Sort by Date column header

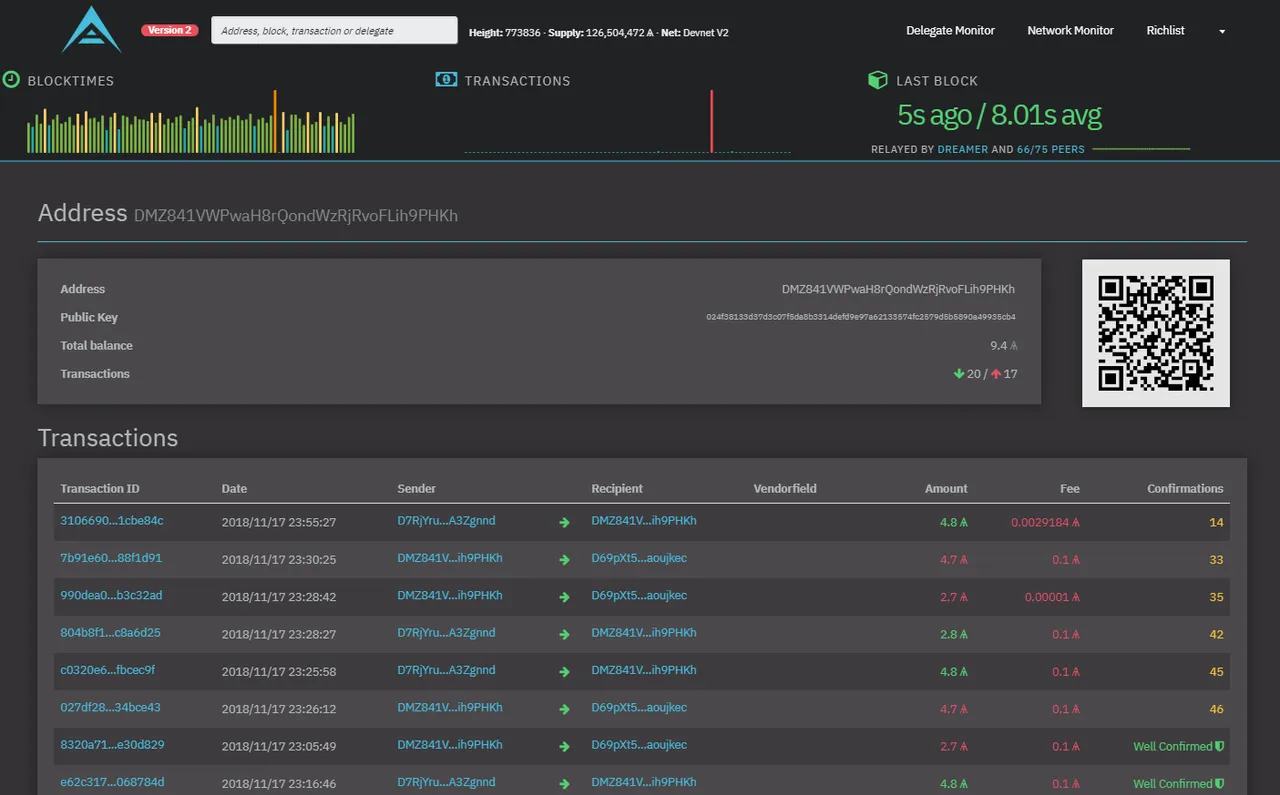pyautogui.click(x=234, y=489)
